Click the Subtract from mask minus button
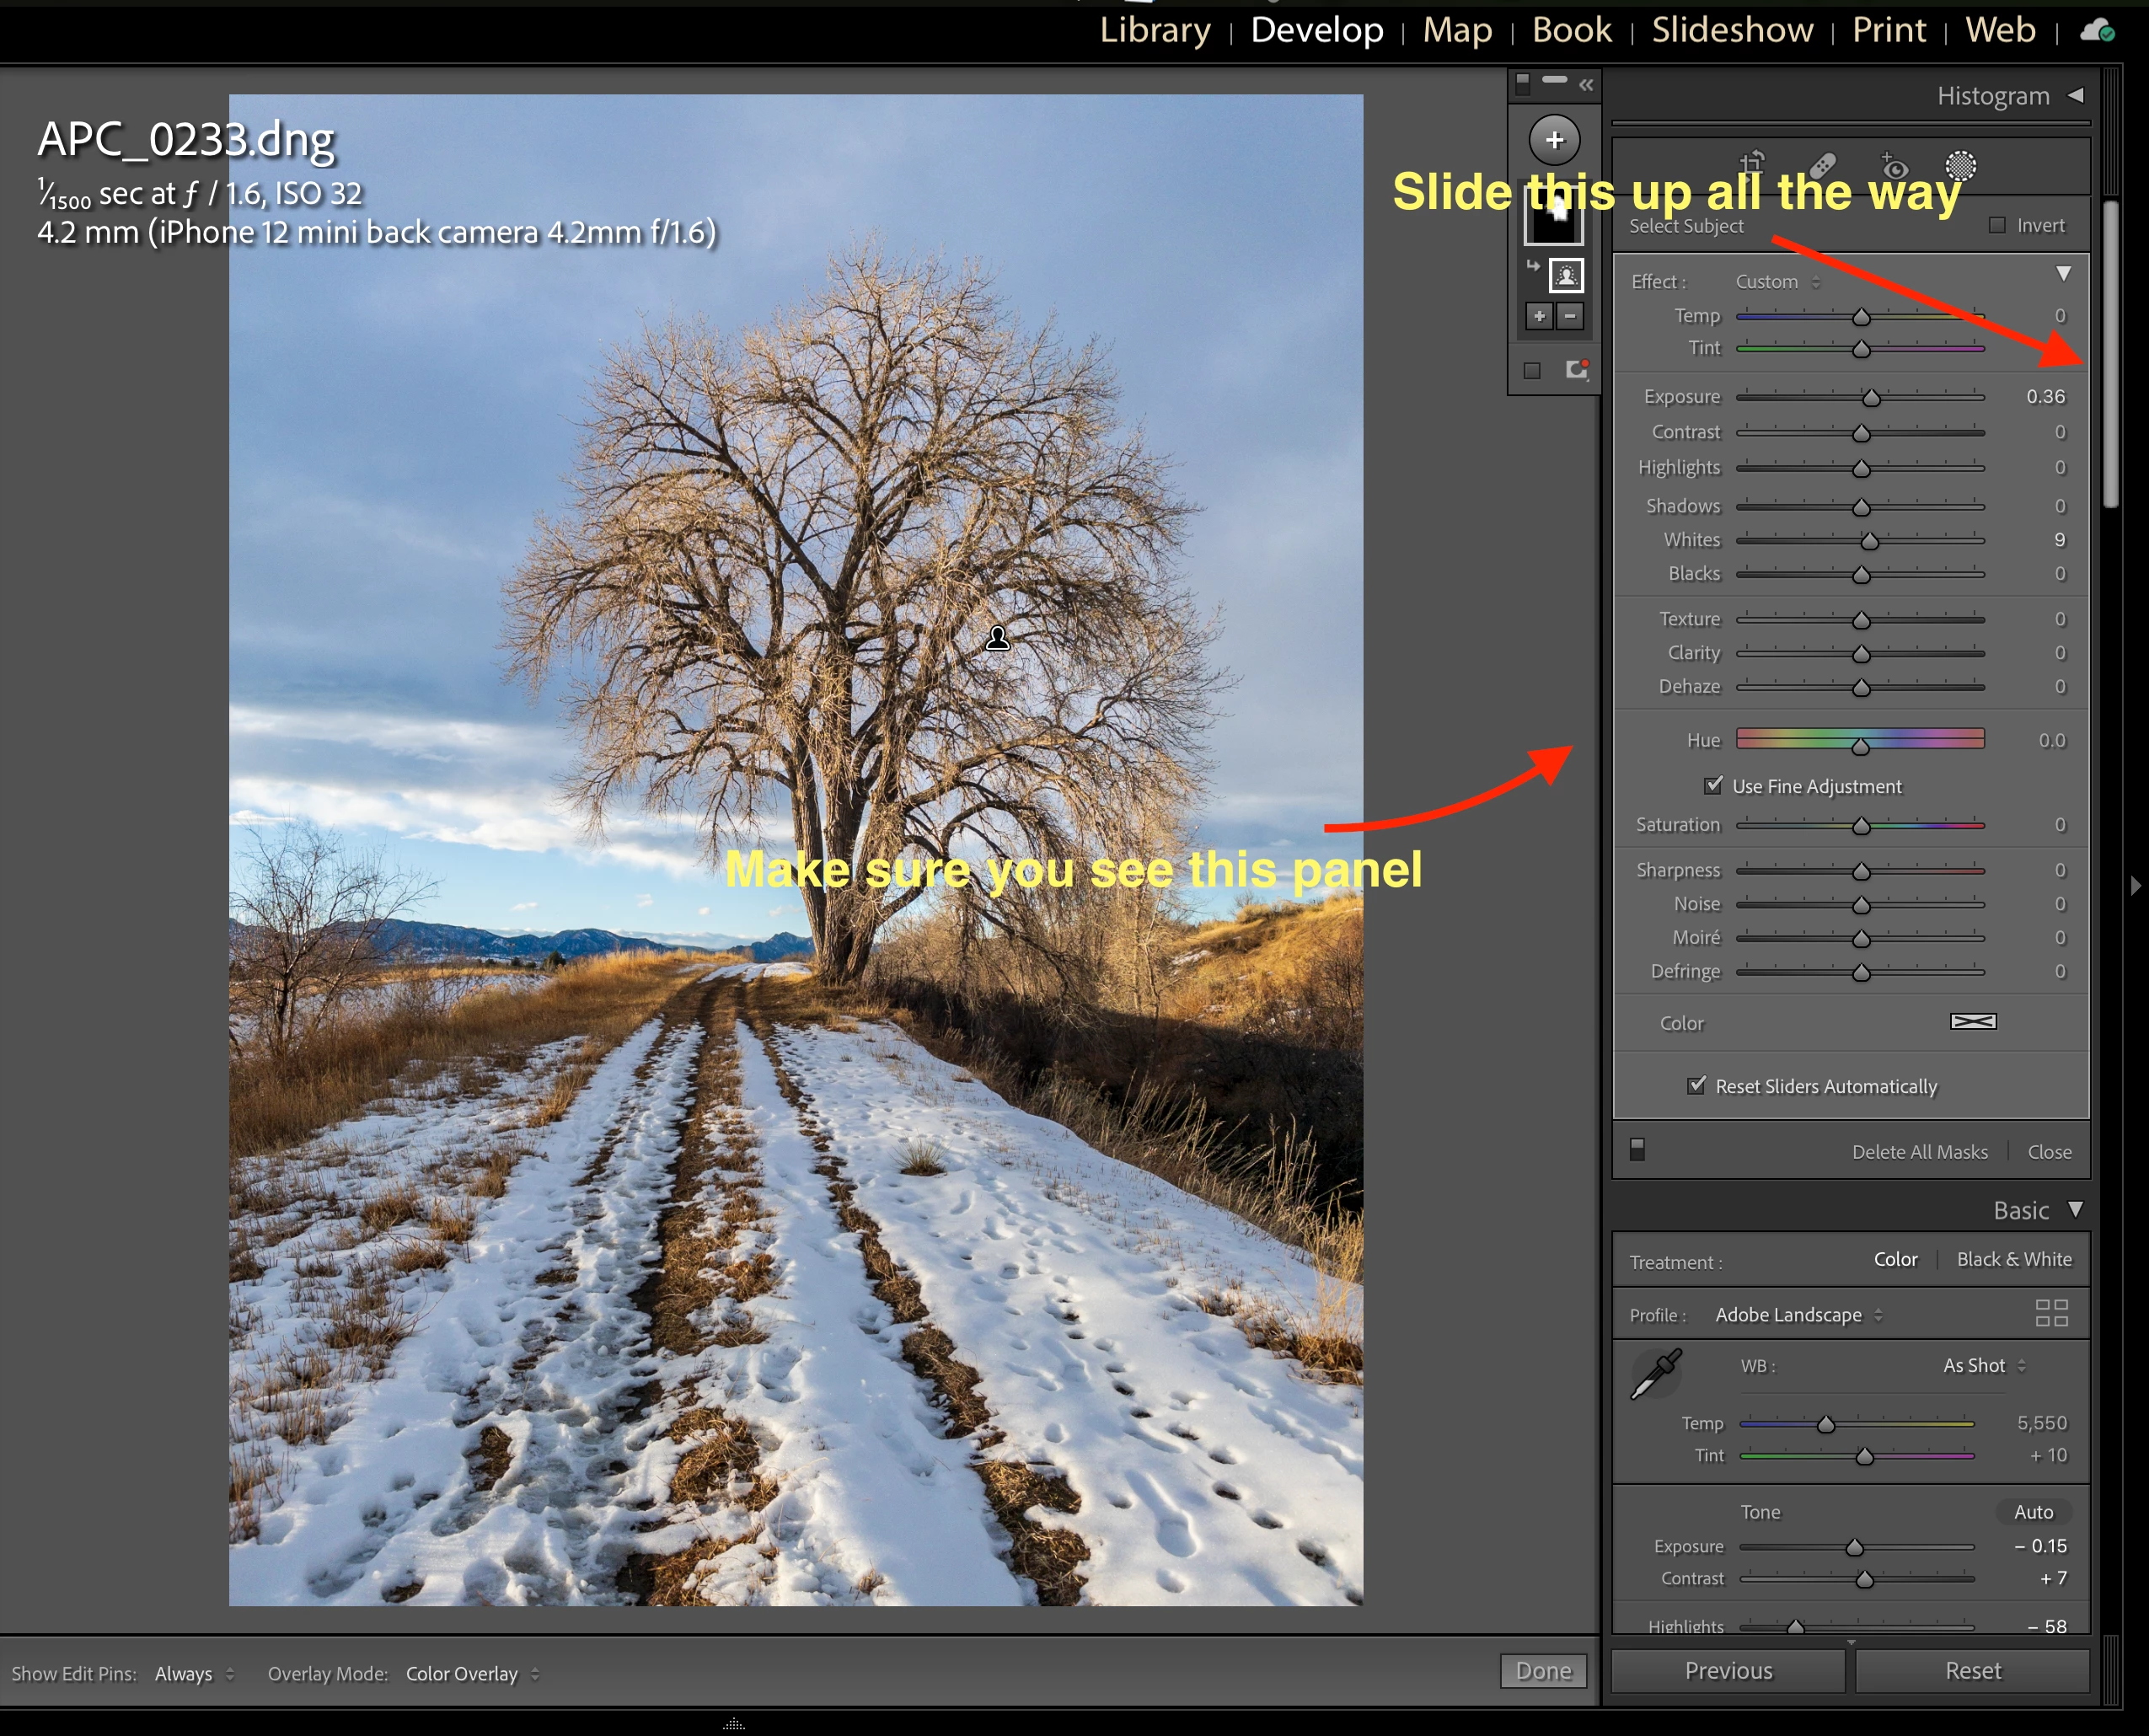 [1570, 316]
